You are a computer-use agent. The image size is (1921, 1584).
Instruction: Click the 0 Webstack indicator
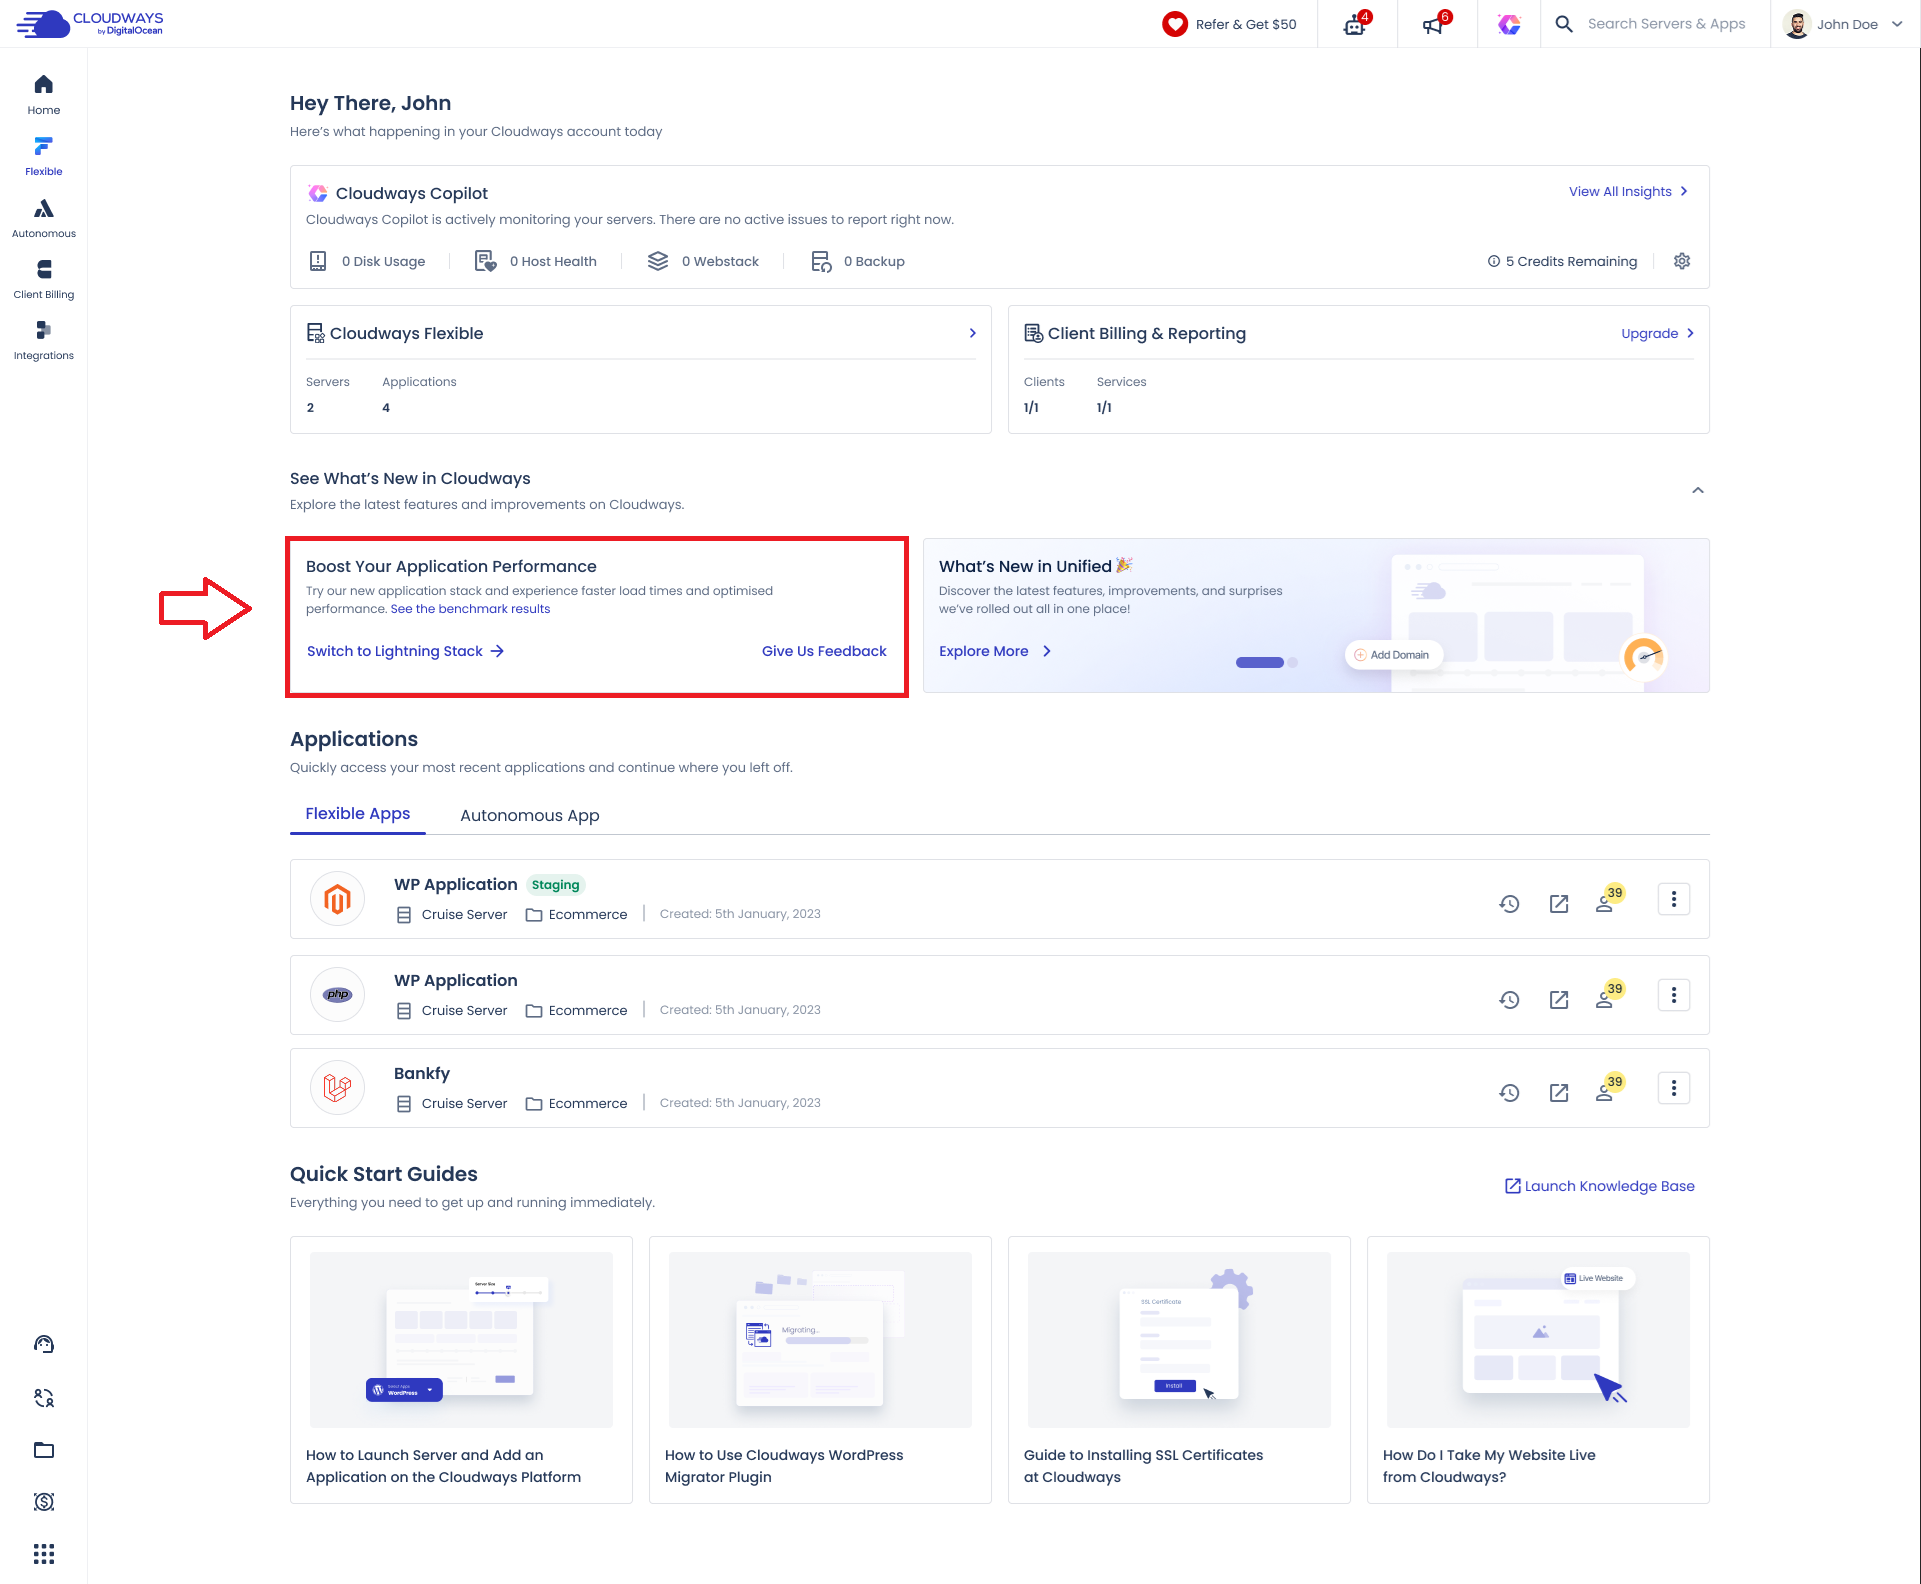703,261
